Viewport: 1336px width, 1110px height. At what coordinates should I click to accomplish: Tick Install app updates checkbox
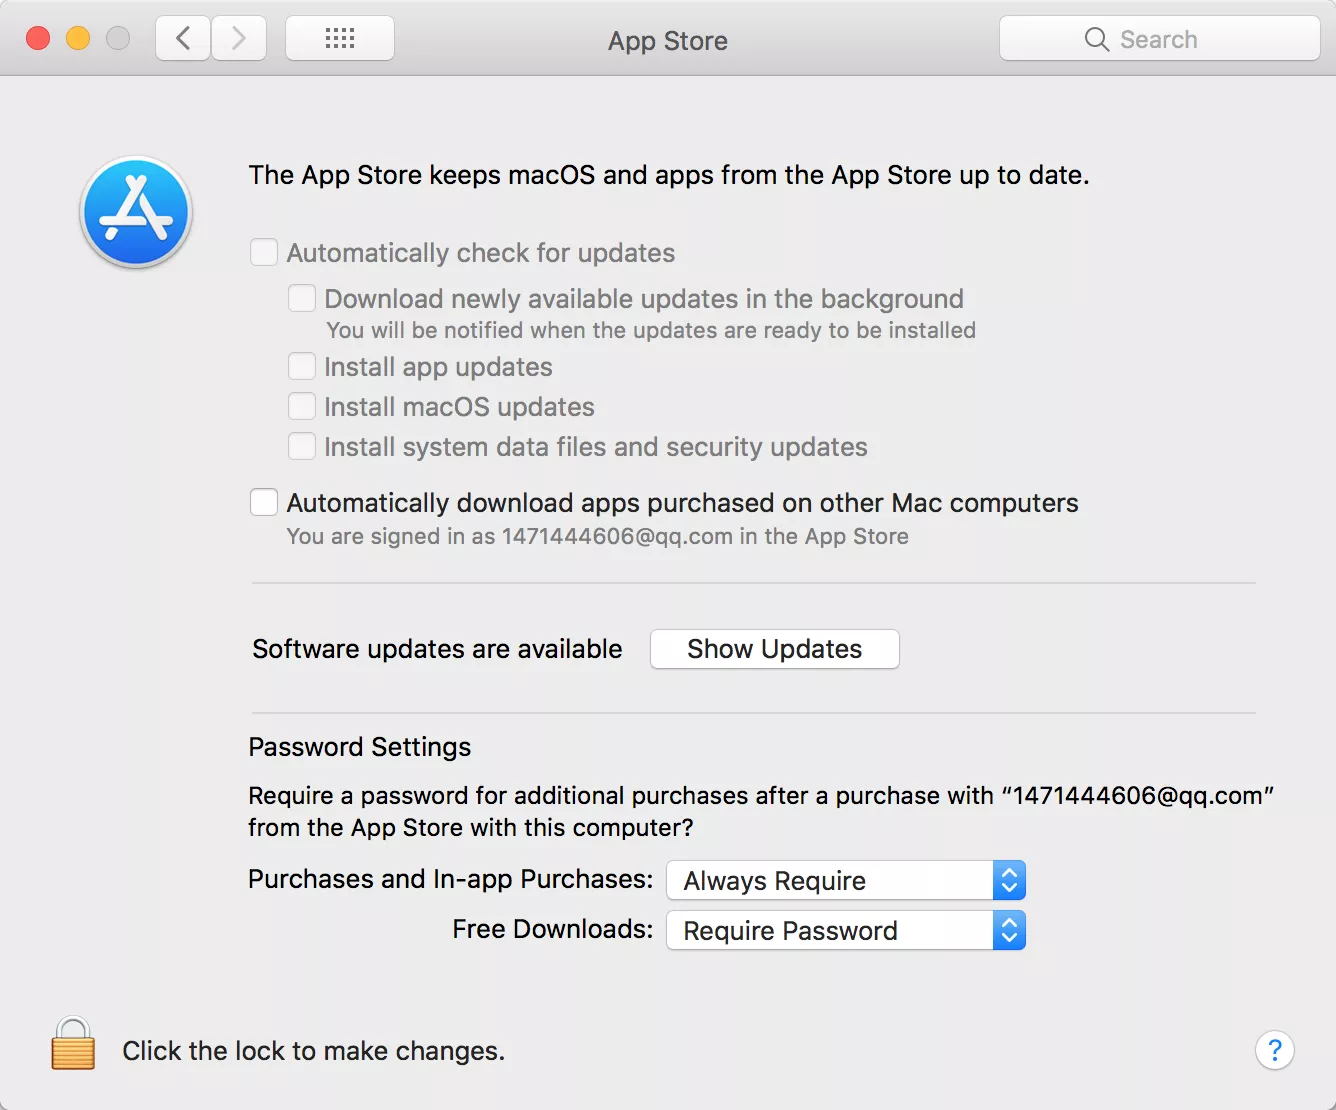[x=302, y=366]
